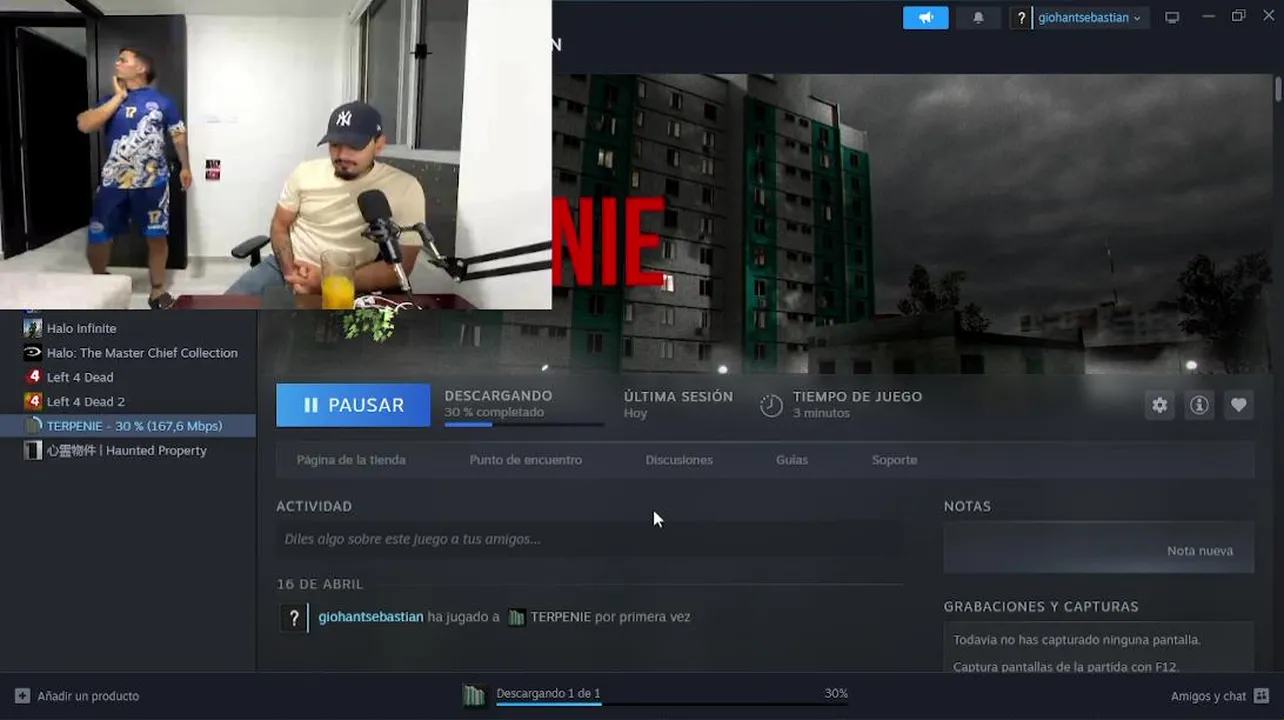This screenshot has height=720, width=1284.
Task: Switch to Big Picture mode monitor icon
Action: point(1172,17)
